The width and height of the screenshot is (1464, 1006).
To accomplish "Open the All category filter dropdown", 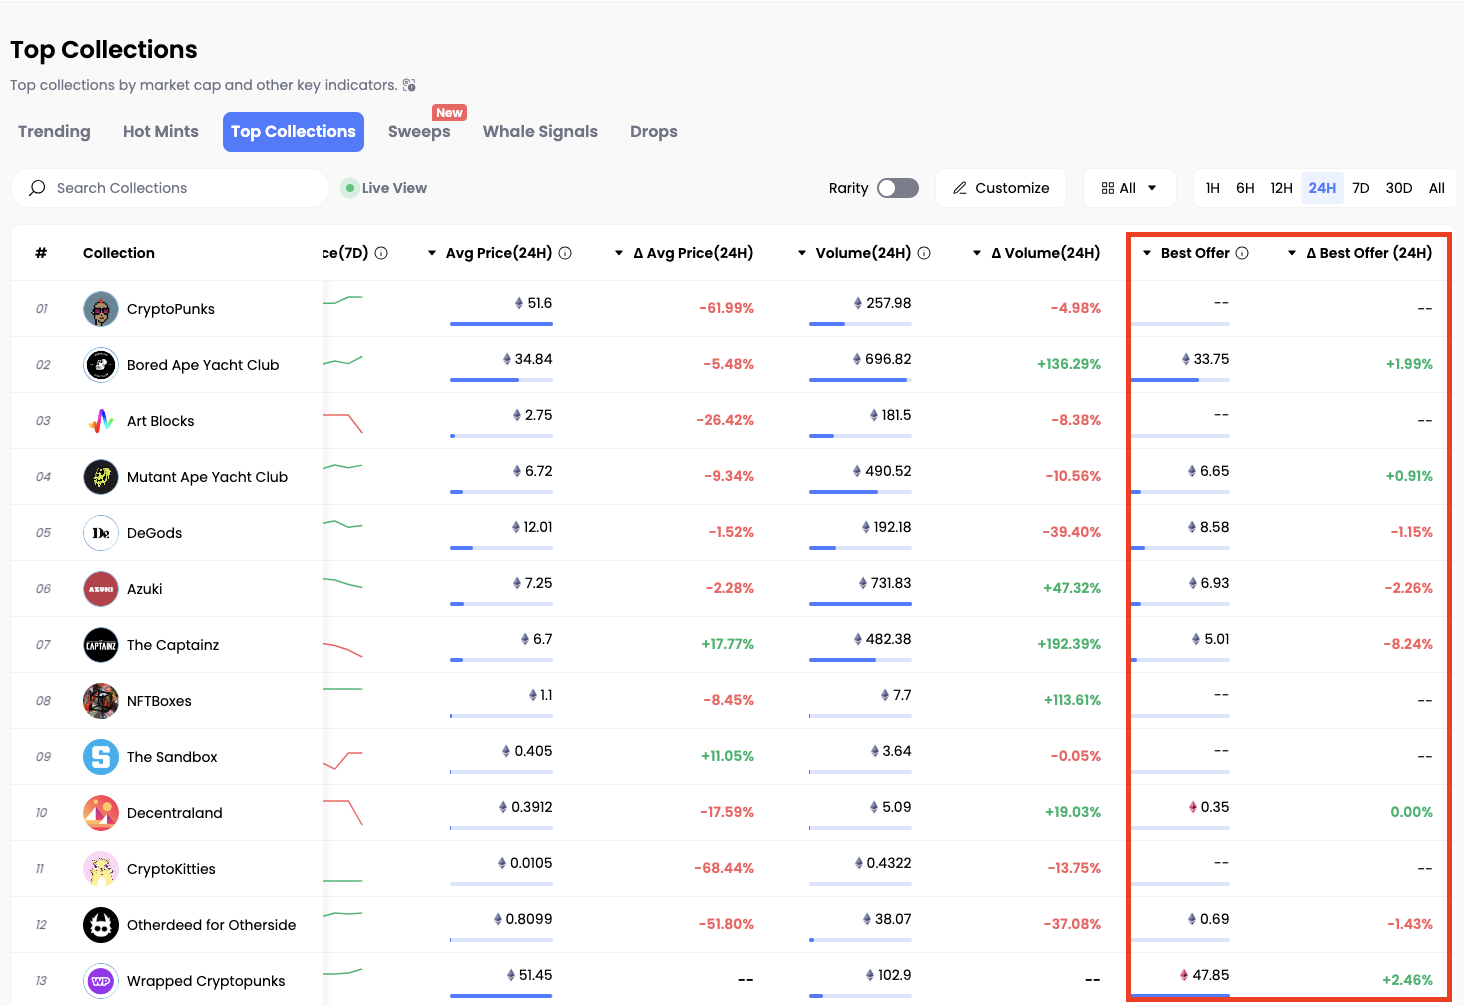I will coord(1130,188).
